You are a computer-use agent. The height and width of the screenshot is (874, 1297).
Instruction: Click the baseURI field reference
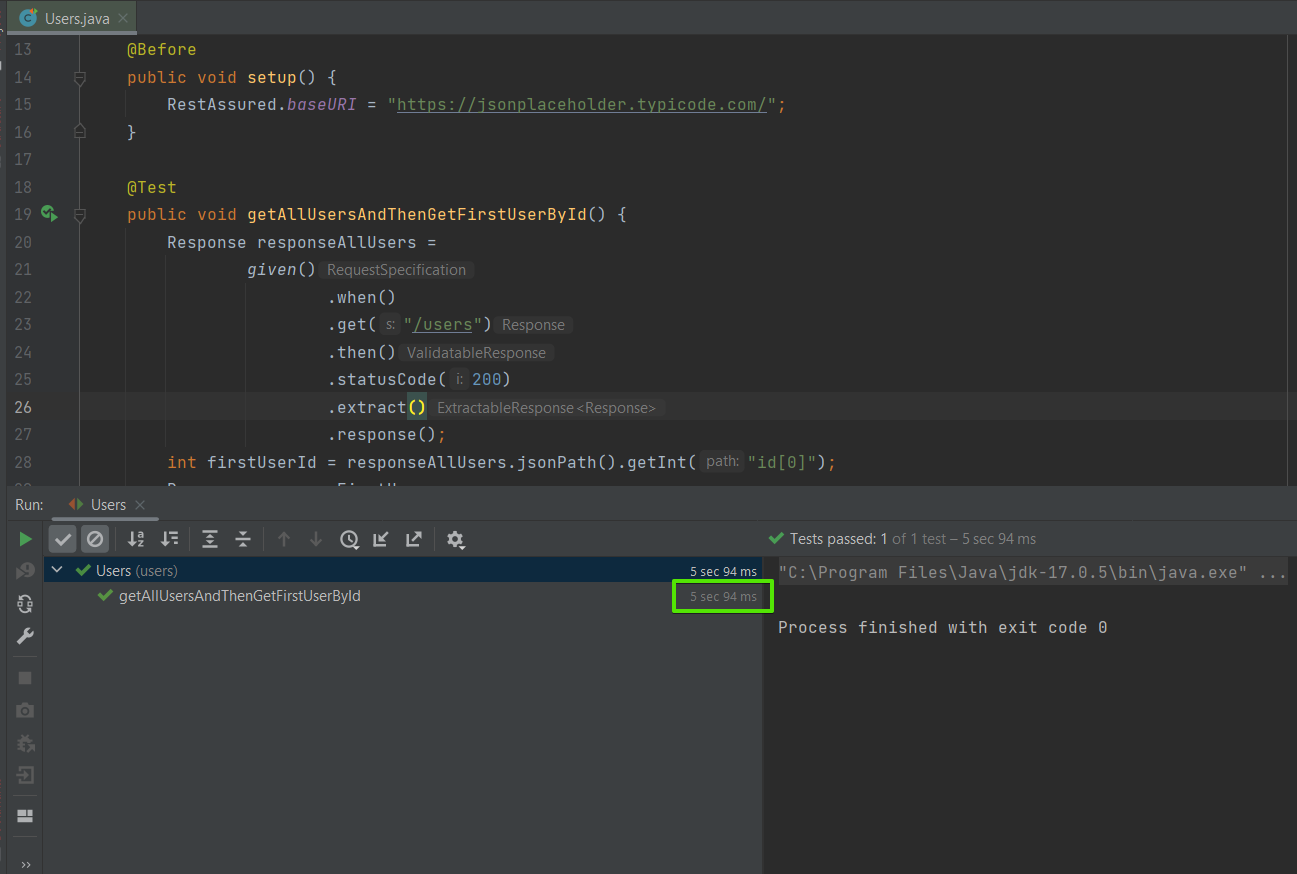[x=322, y=104]
